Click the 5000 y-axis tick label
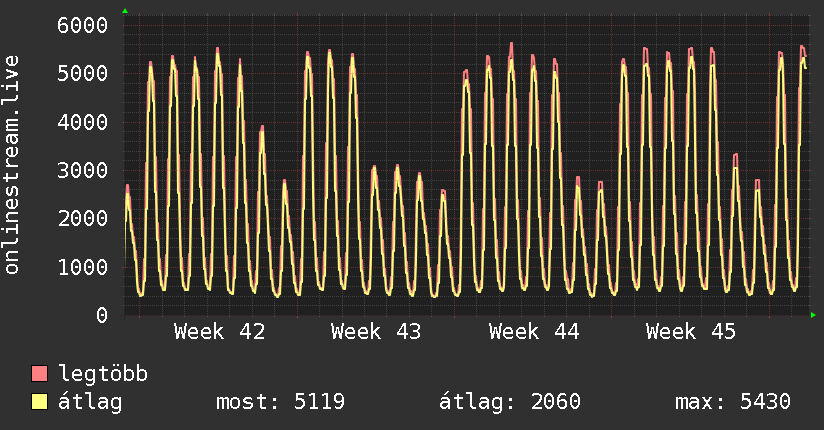This screenshot has width=824, height=430. (81, 73)
